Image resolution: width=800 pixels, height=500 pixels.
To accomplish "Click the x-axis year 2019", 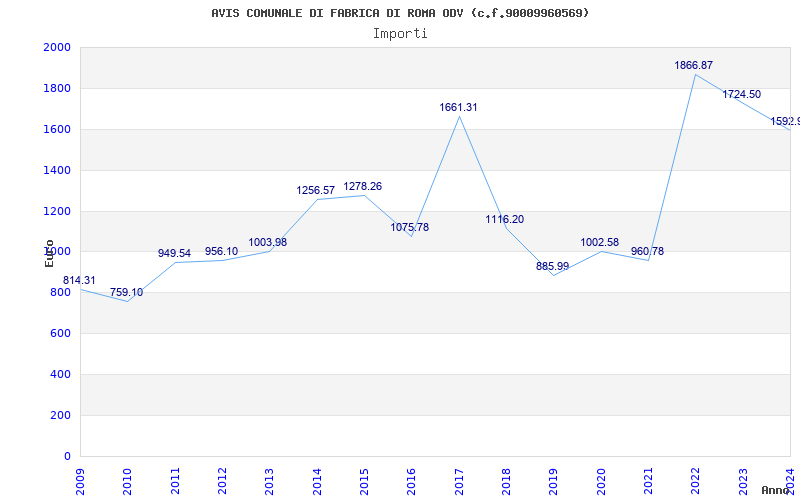I will 554,482.
